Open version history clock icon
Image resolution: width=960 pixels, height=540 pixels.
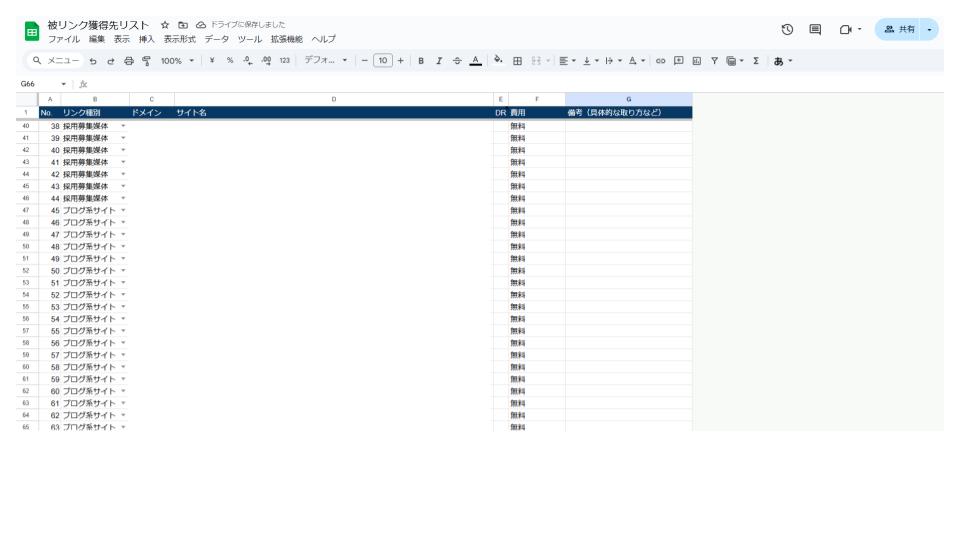tap(787, 29)
